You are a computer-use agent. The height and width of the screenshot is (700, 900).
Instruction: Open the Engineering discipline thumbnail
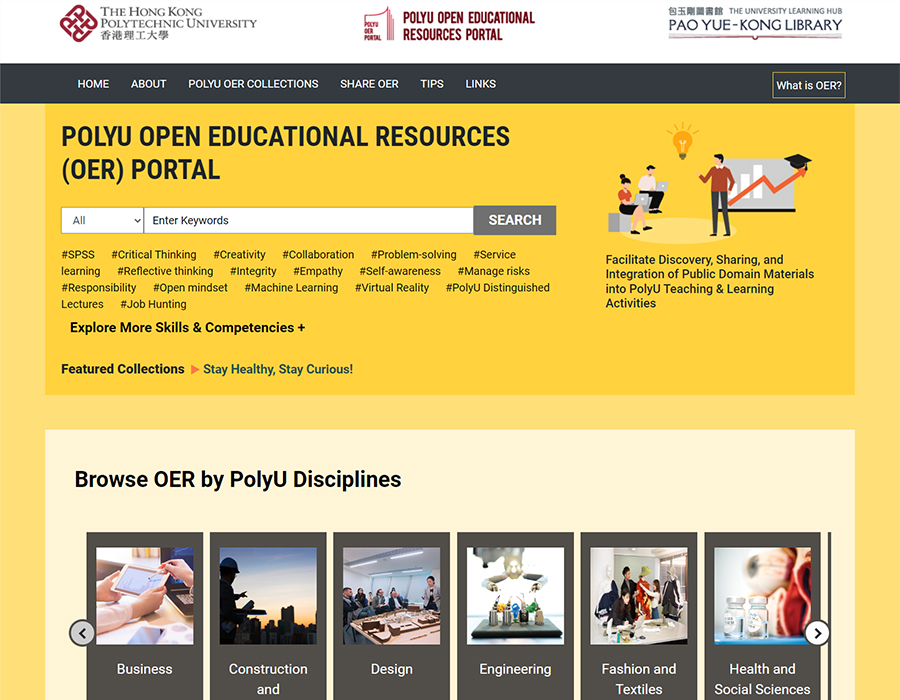515,596
